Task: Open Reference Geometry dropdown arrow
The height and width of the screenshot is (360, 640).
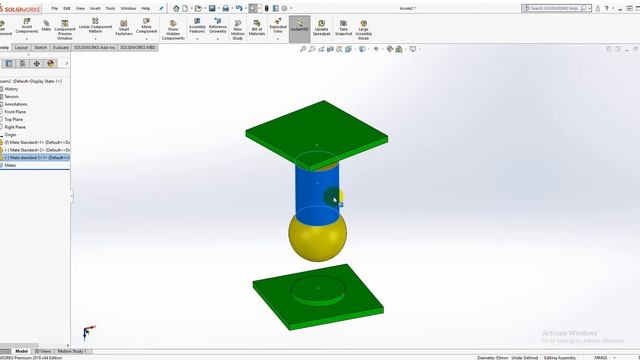Action: pyautogui.click(x=218, y=39)
